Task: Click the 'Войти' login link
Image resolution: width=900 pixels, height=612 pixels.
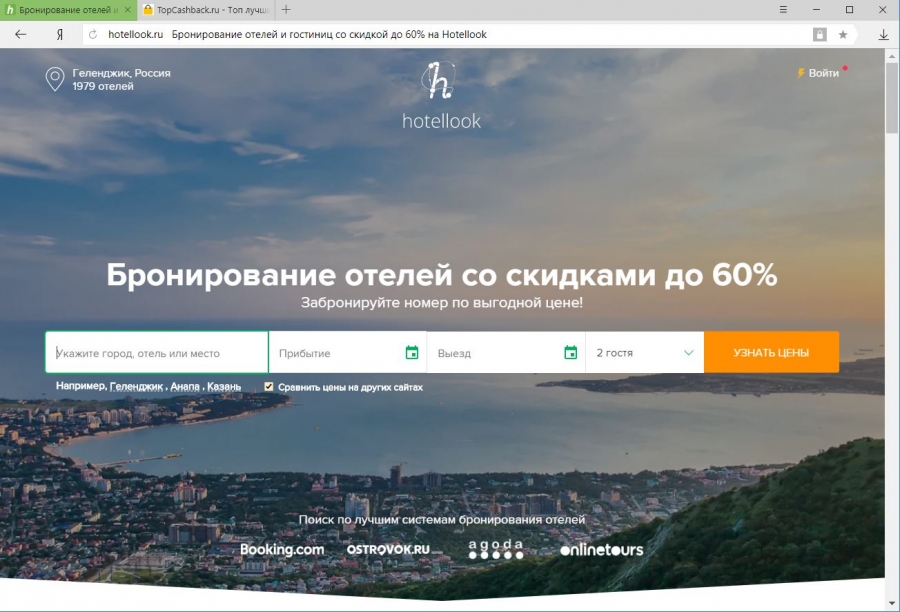Action: [x=824, y=73]
